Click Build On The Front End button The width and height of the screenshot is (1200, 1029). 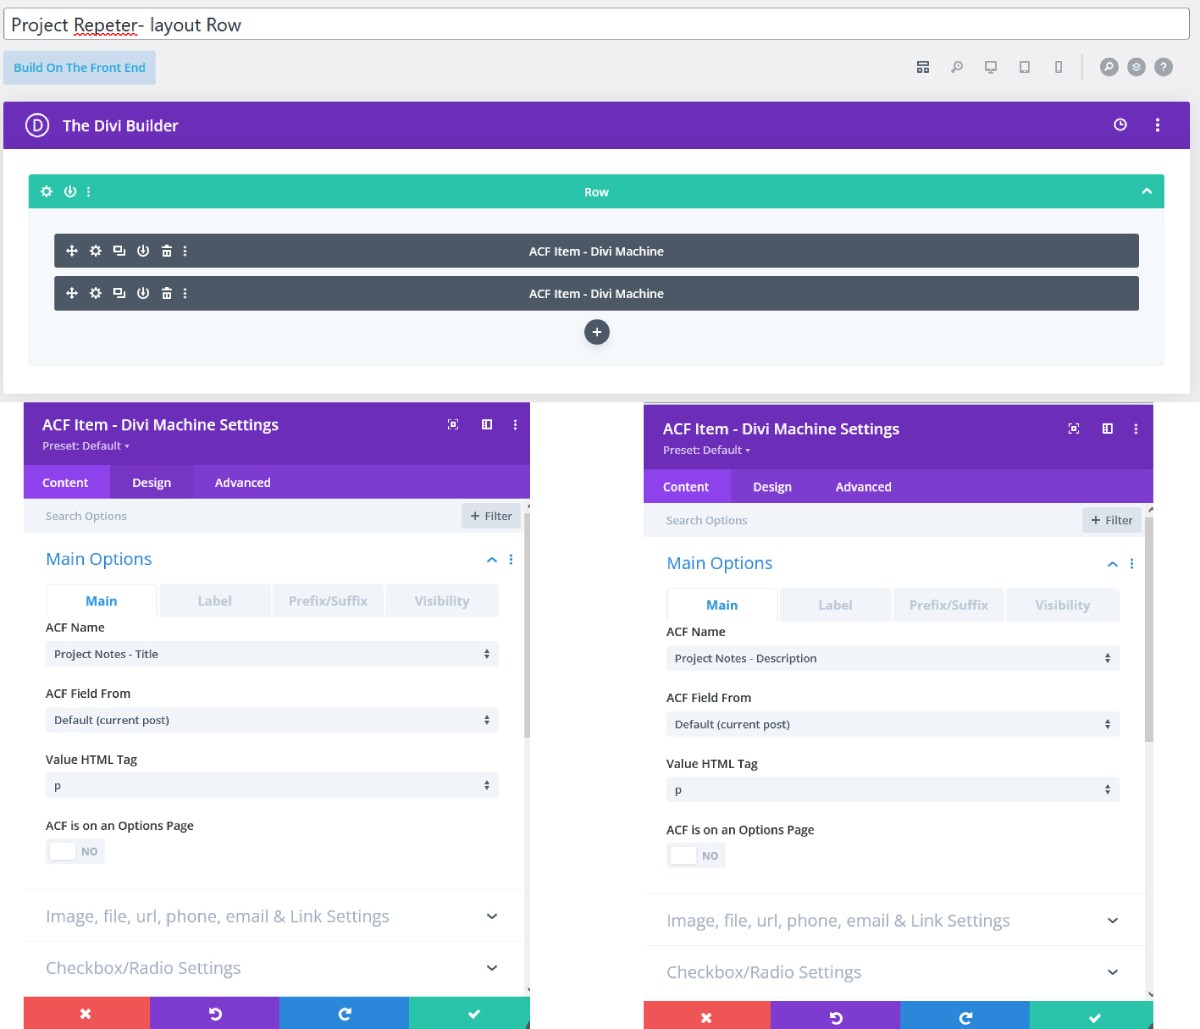click(x=80, y=68)
